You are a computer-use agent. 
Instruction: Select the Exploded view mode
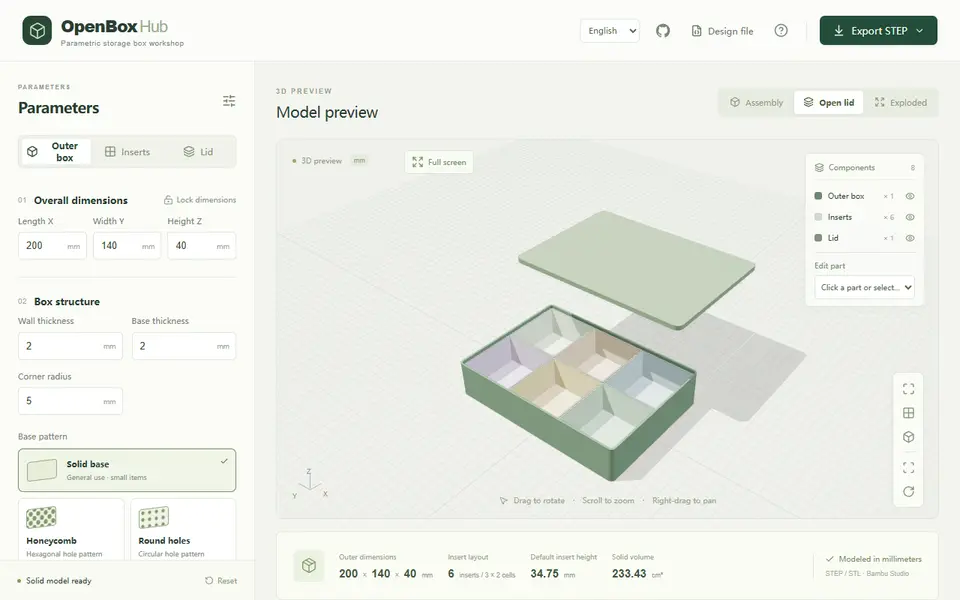901,102
